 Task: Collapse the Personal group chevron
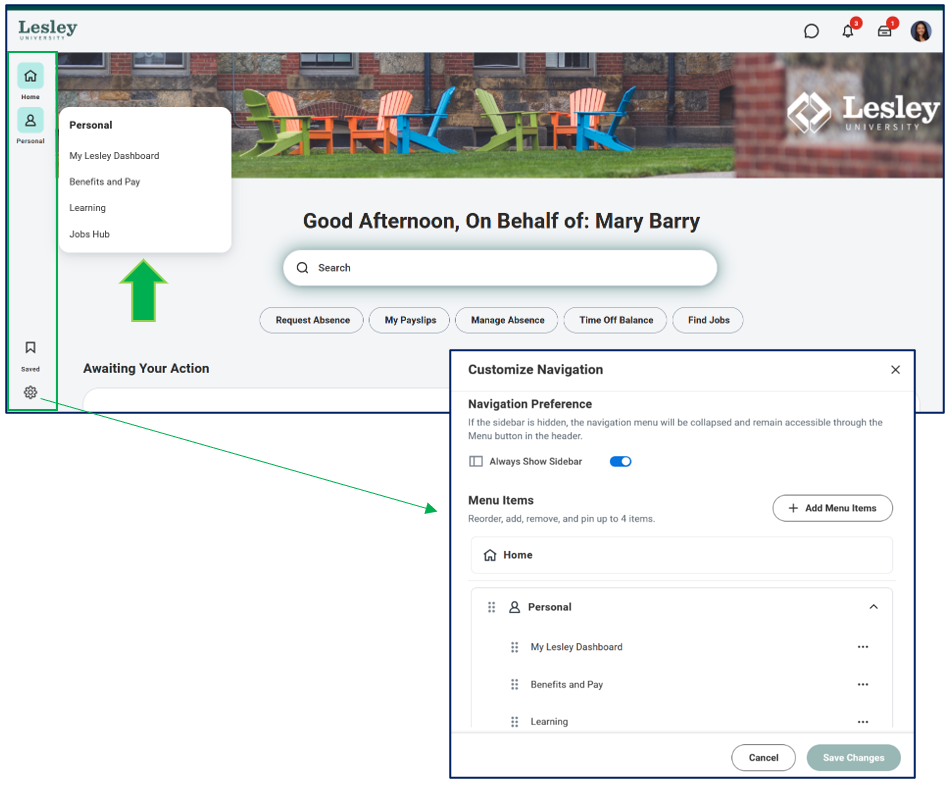click(873, 607)
